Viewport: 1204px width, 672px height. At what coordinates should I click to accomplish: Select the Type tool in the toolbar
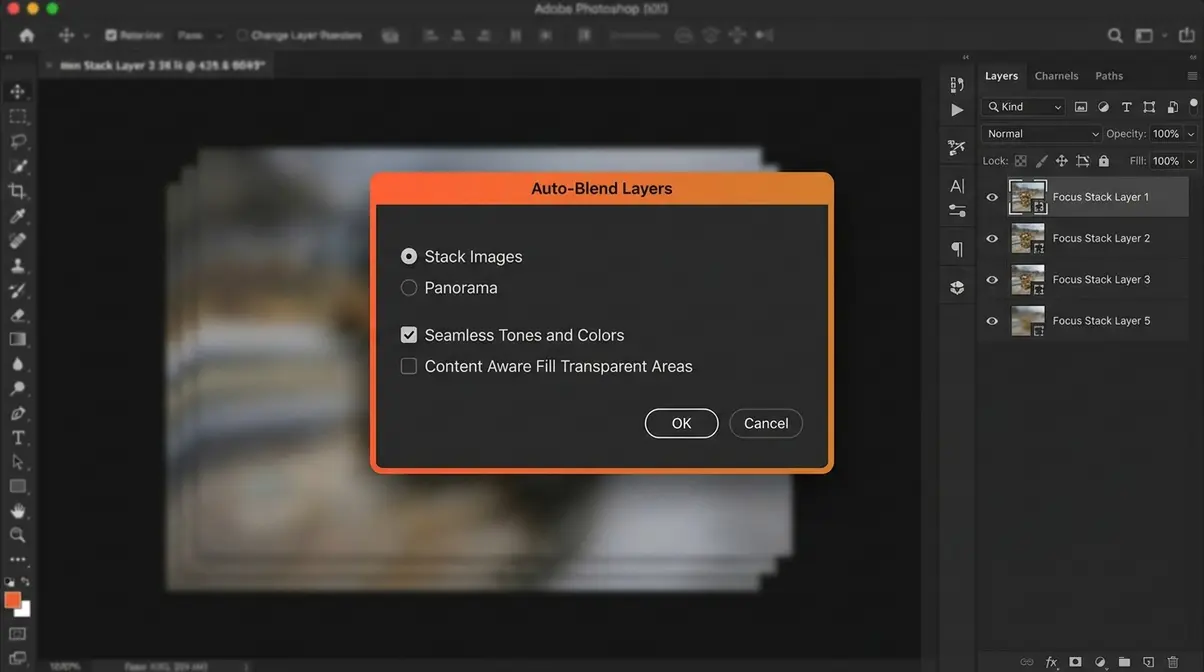pyautogui.click(x=17, y=438)
